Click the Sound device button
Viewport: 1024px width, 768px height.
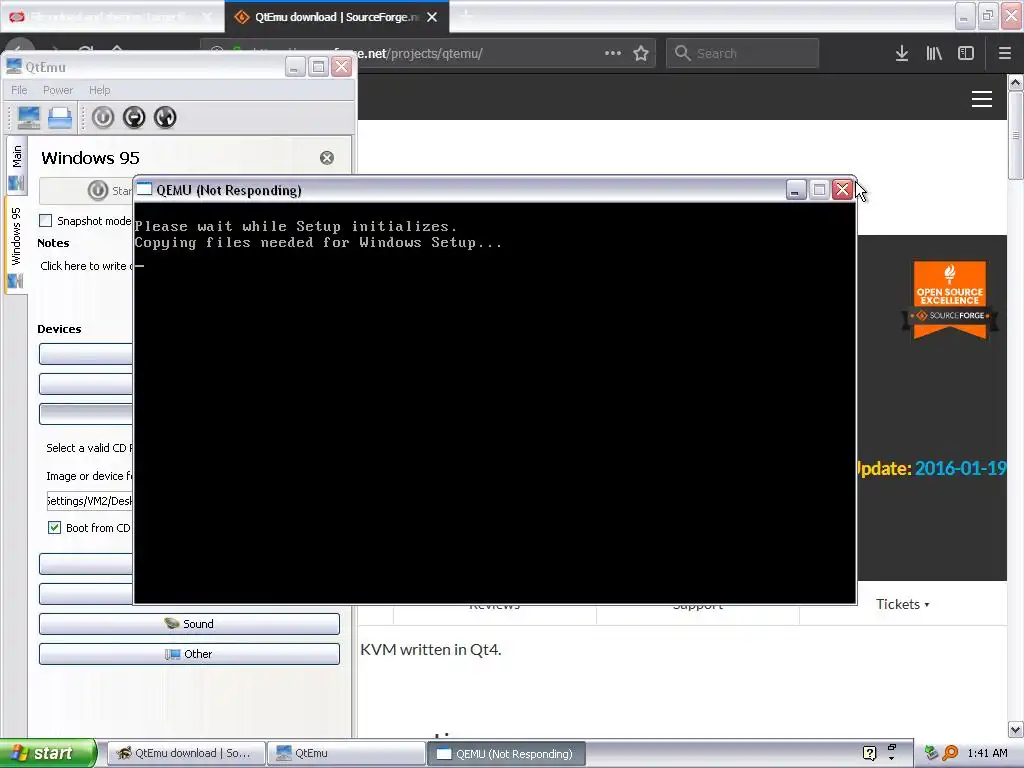coord(189,624)
